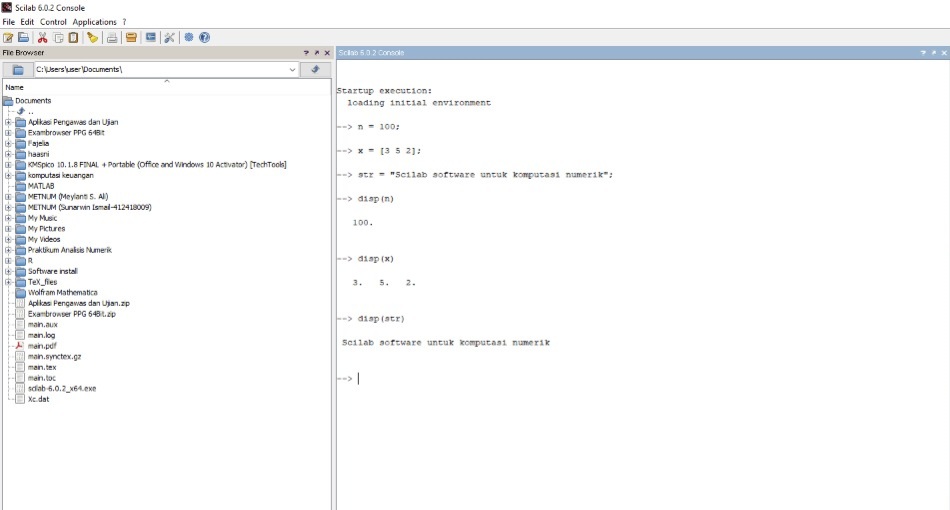The image size is (950, 510).
Task: Open Scilab demonstrations gear icon
Action: tap(189, 38)
